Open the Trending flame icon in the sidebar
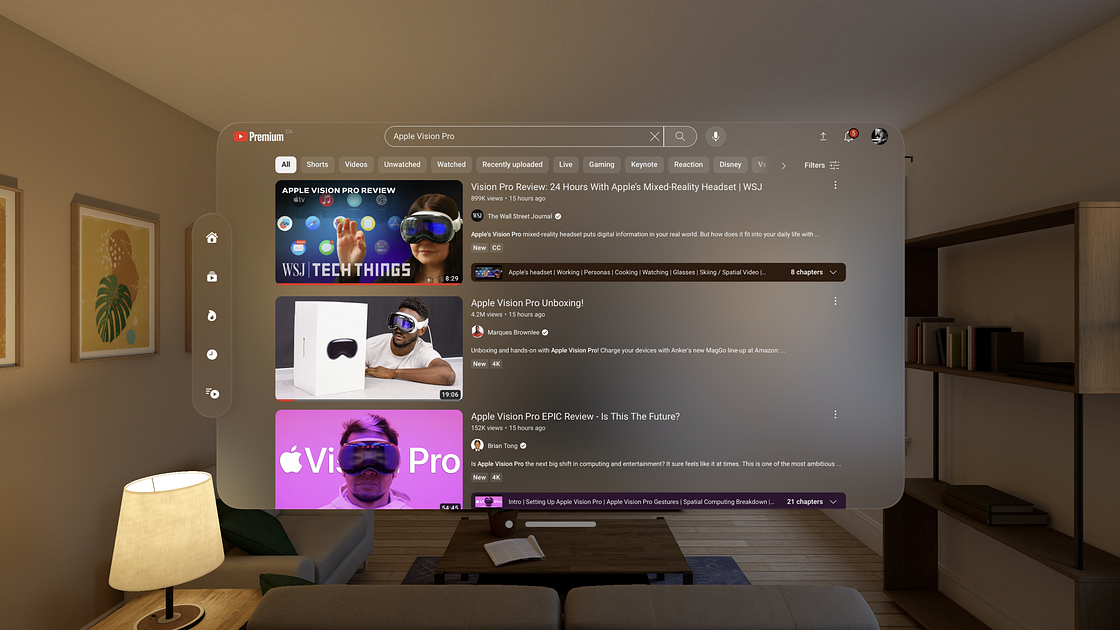 tap(212, 316)
